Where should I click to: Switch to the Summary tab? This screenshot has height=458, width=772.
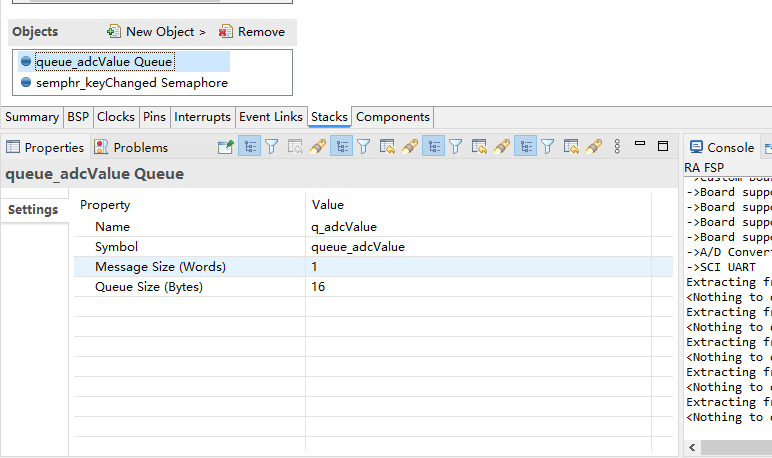[x=32, y=117]
